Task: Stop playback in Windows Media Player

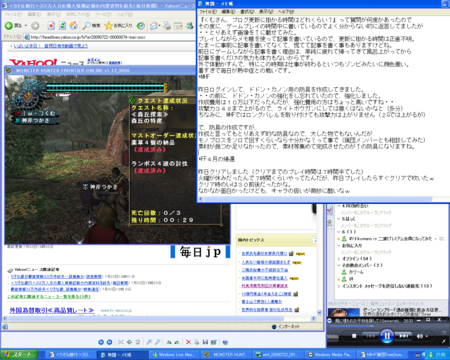Action: 354,336
